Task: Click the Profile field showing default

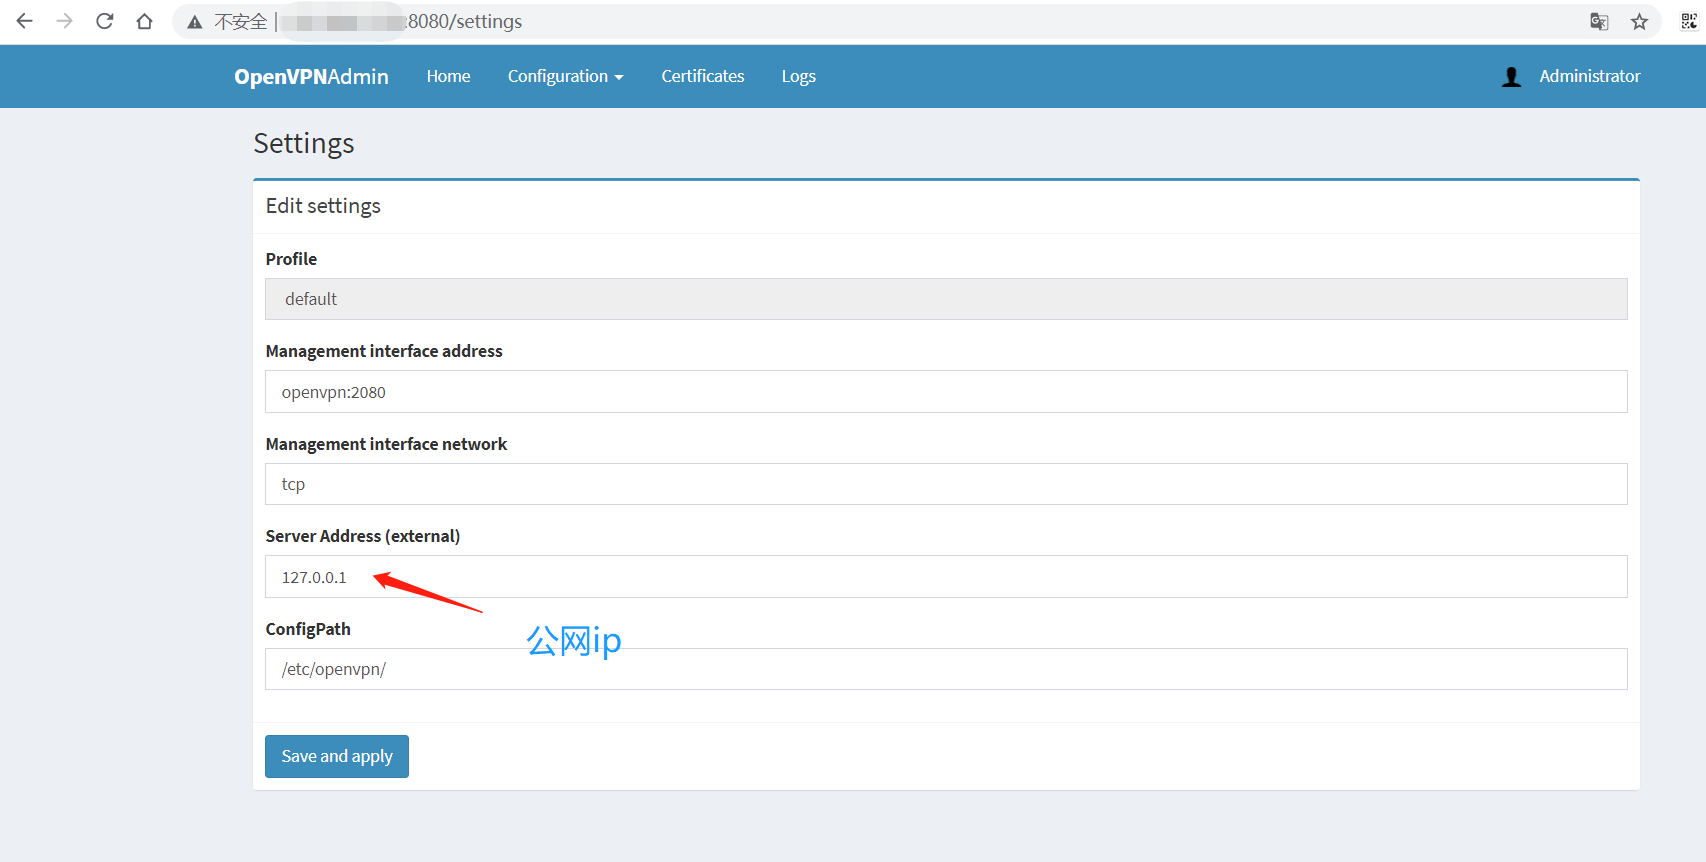Action: tap(946, 299)
